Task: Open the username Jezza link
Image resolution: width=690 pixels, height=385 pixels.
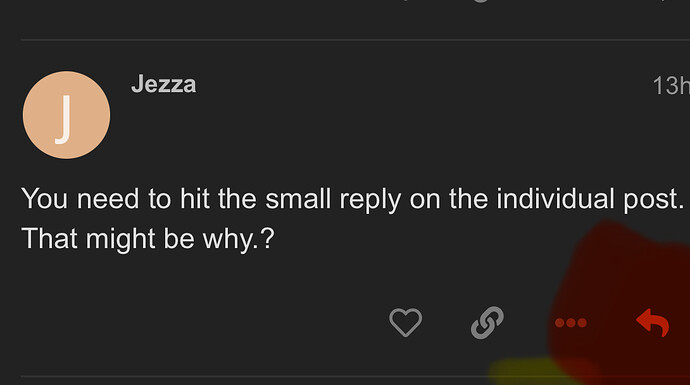Action: point(164,84)
